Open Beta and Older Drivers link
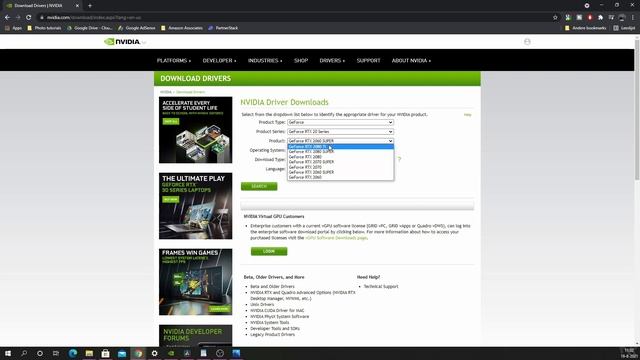 point(272,287)
